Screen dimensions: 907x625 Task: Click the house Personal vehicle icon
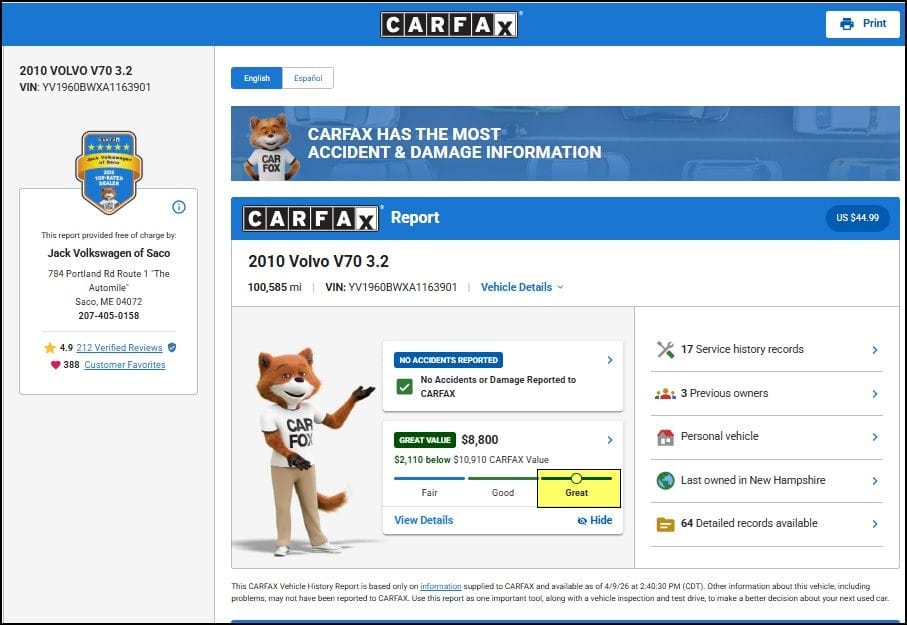click(x=665, y=437)
